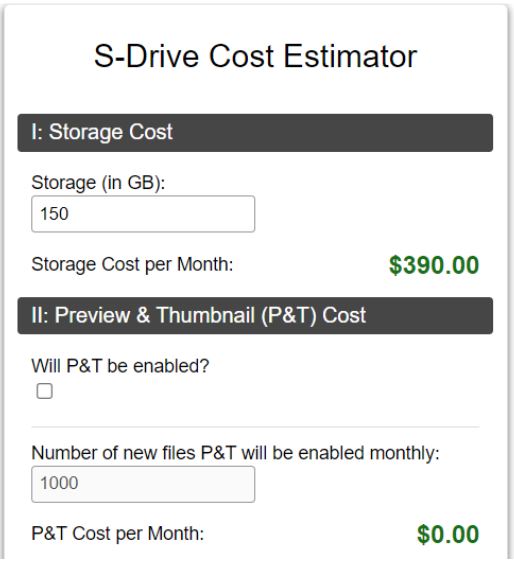Tick the P&T checkbox under section II
This screenshot has height=562, width=514.
point(44,391)
